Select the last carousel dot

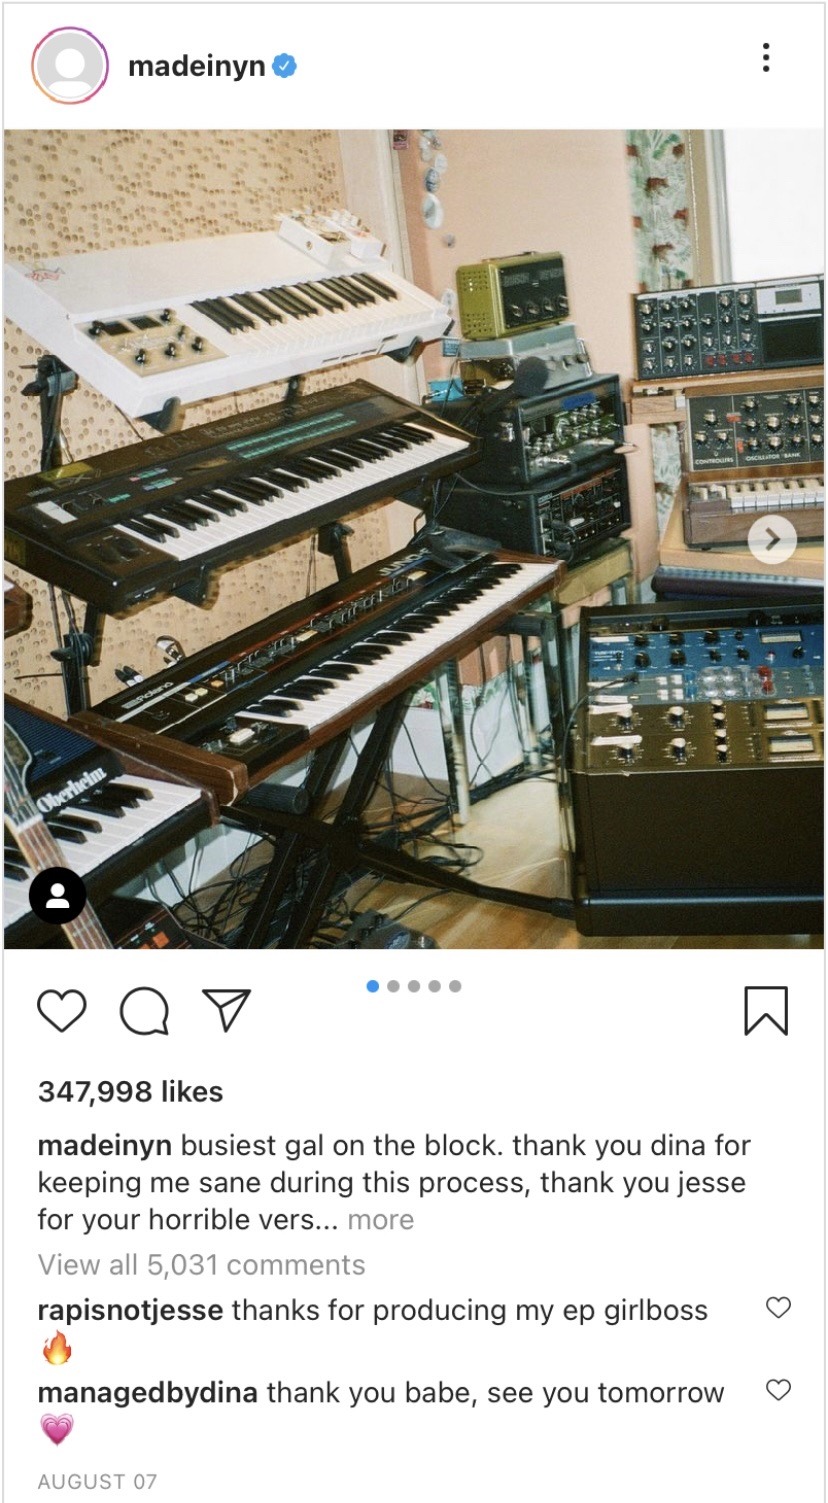pos(455,986)
